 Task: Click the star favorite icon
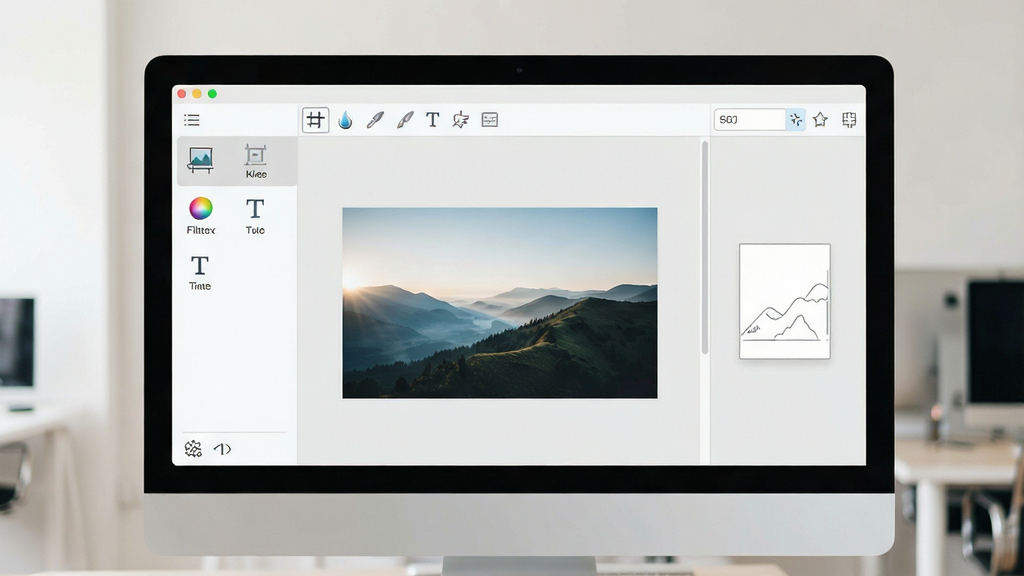(x=820, y=120)
